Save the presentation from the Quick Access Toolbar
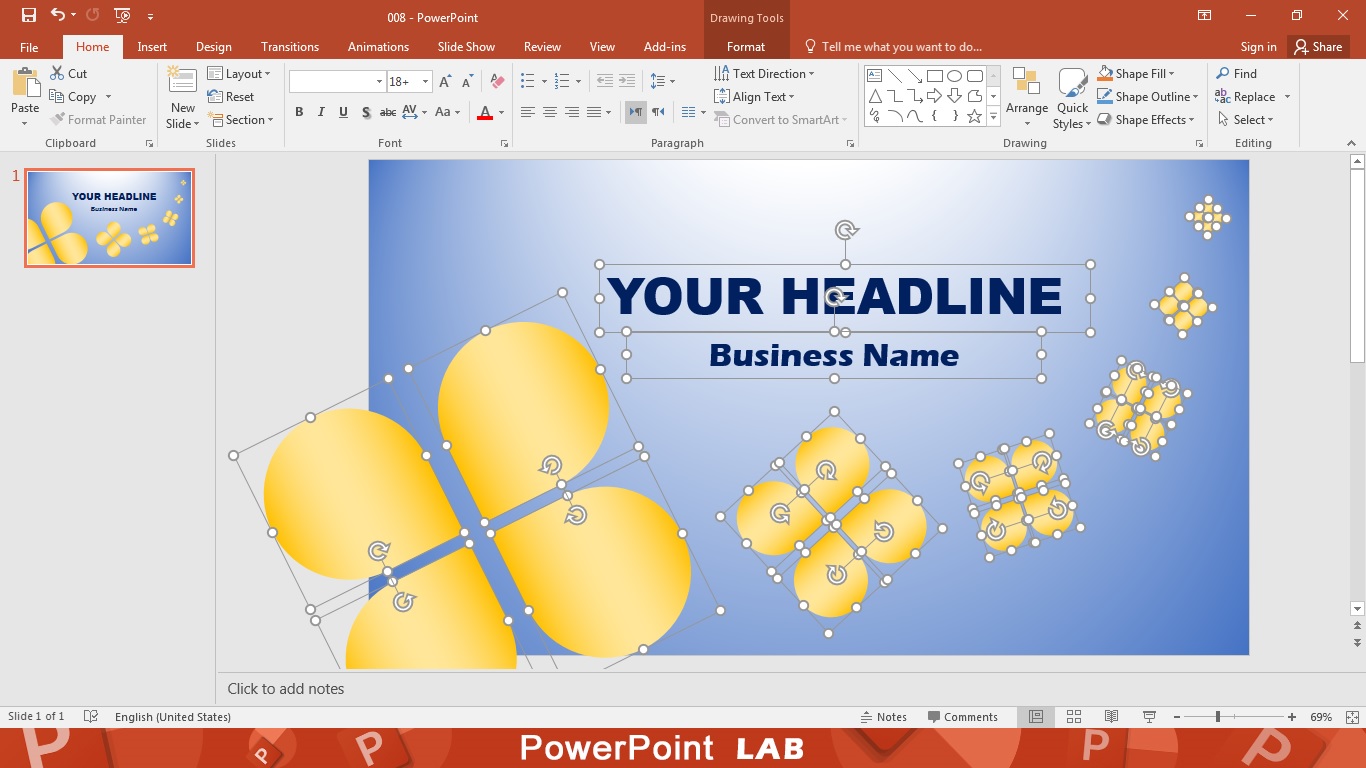Screen dimensions: 1366x768 [x=29, y=15]
